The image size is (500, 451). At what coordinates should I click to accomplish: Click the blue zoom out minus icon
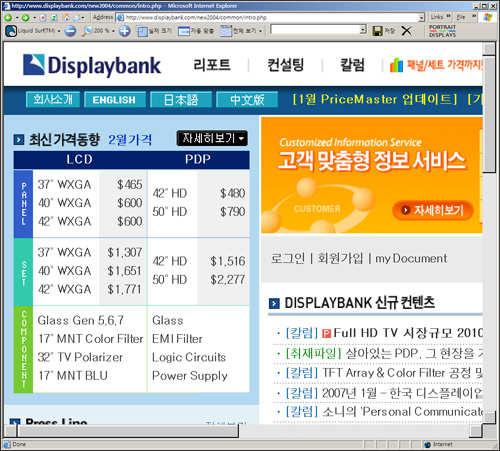coord(70,31)
